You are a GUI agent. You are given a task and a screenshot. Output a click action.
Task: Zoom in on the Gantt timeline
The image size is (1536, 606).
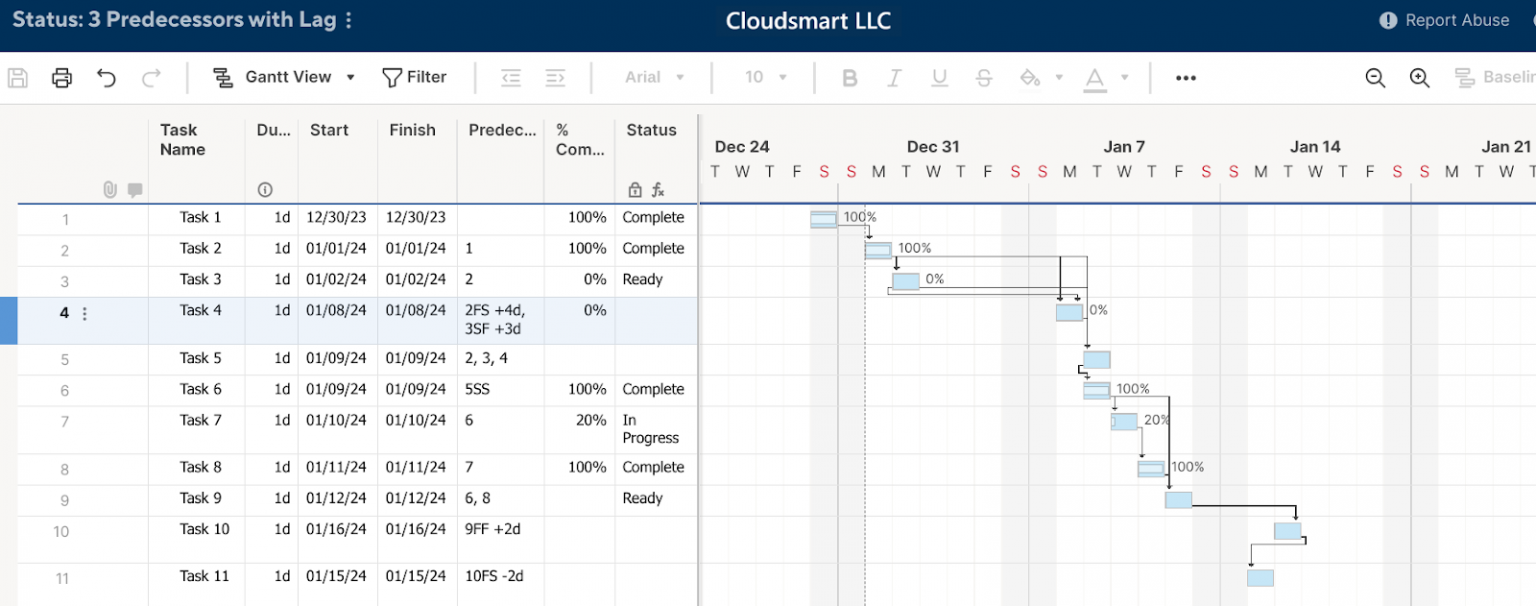point(1419,77)
